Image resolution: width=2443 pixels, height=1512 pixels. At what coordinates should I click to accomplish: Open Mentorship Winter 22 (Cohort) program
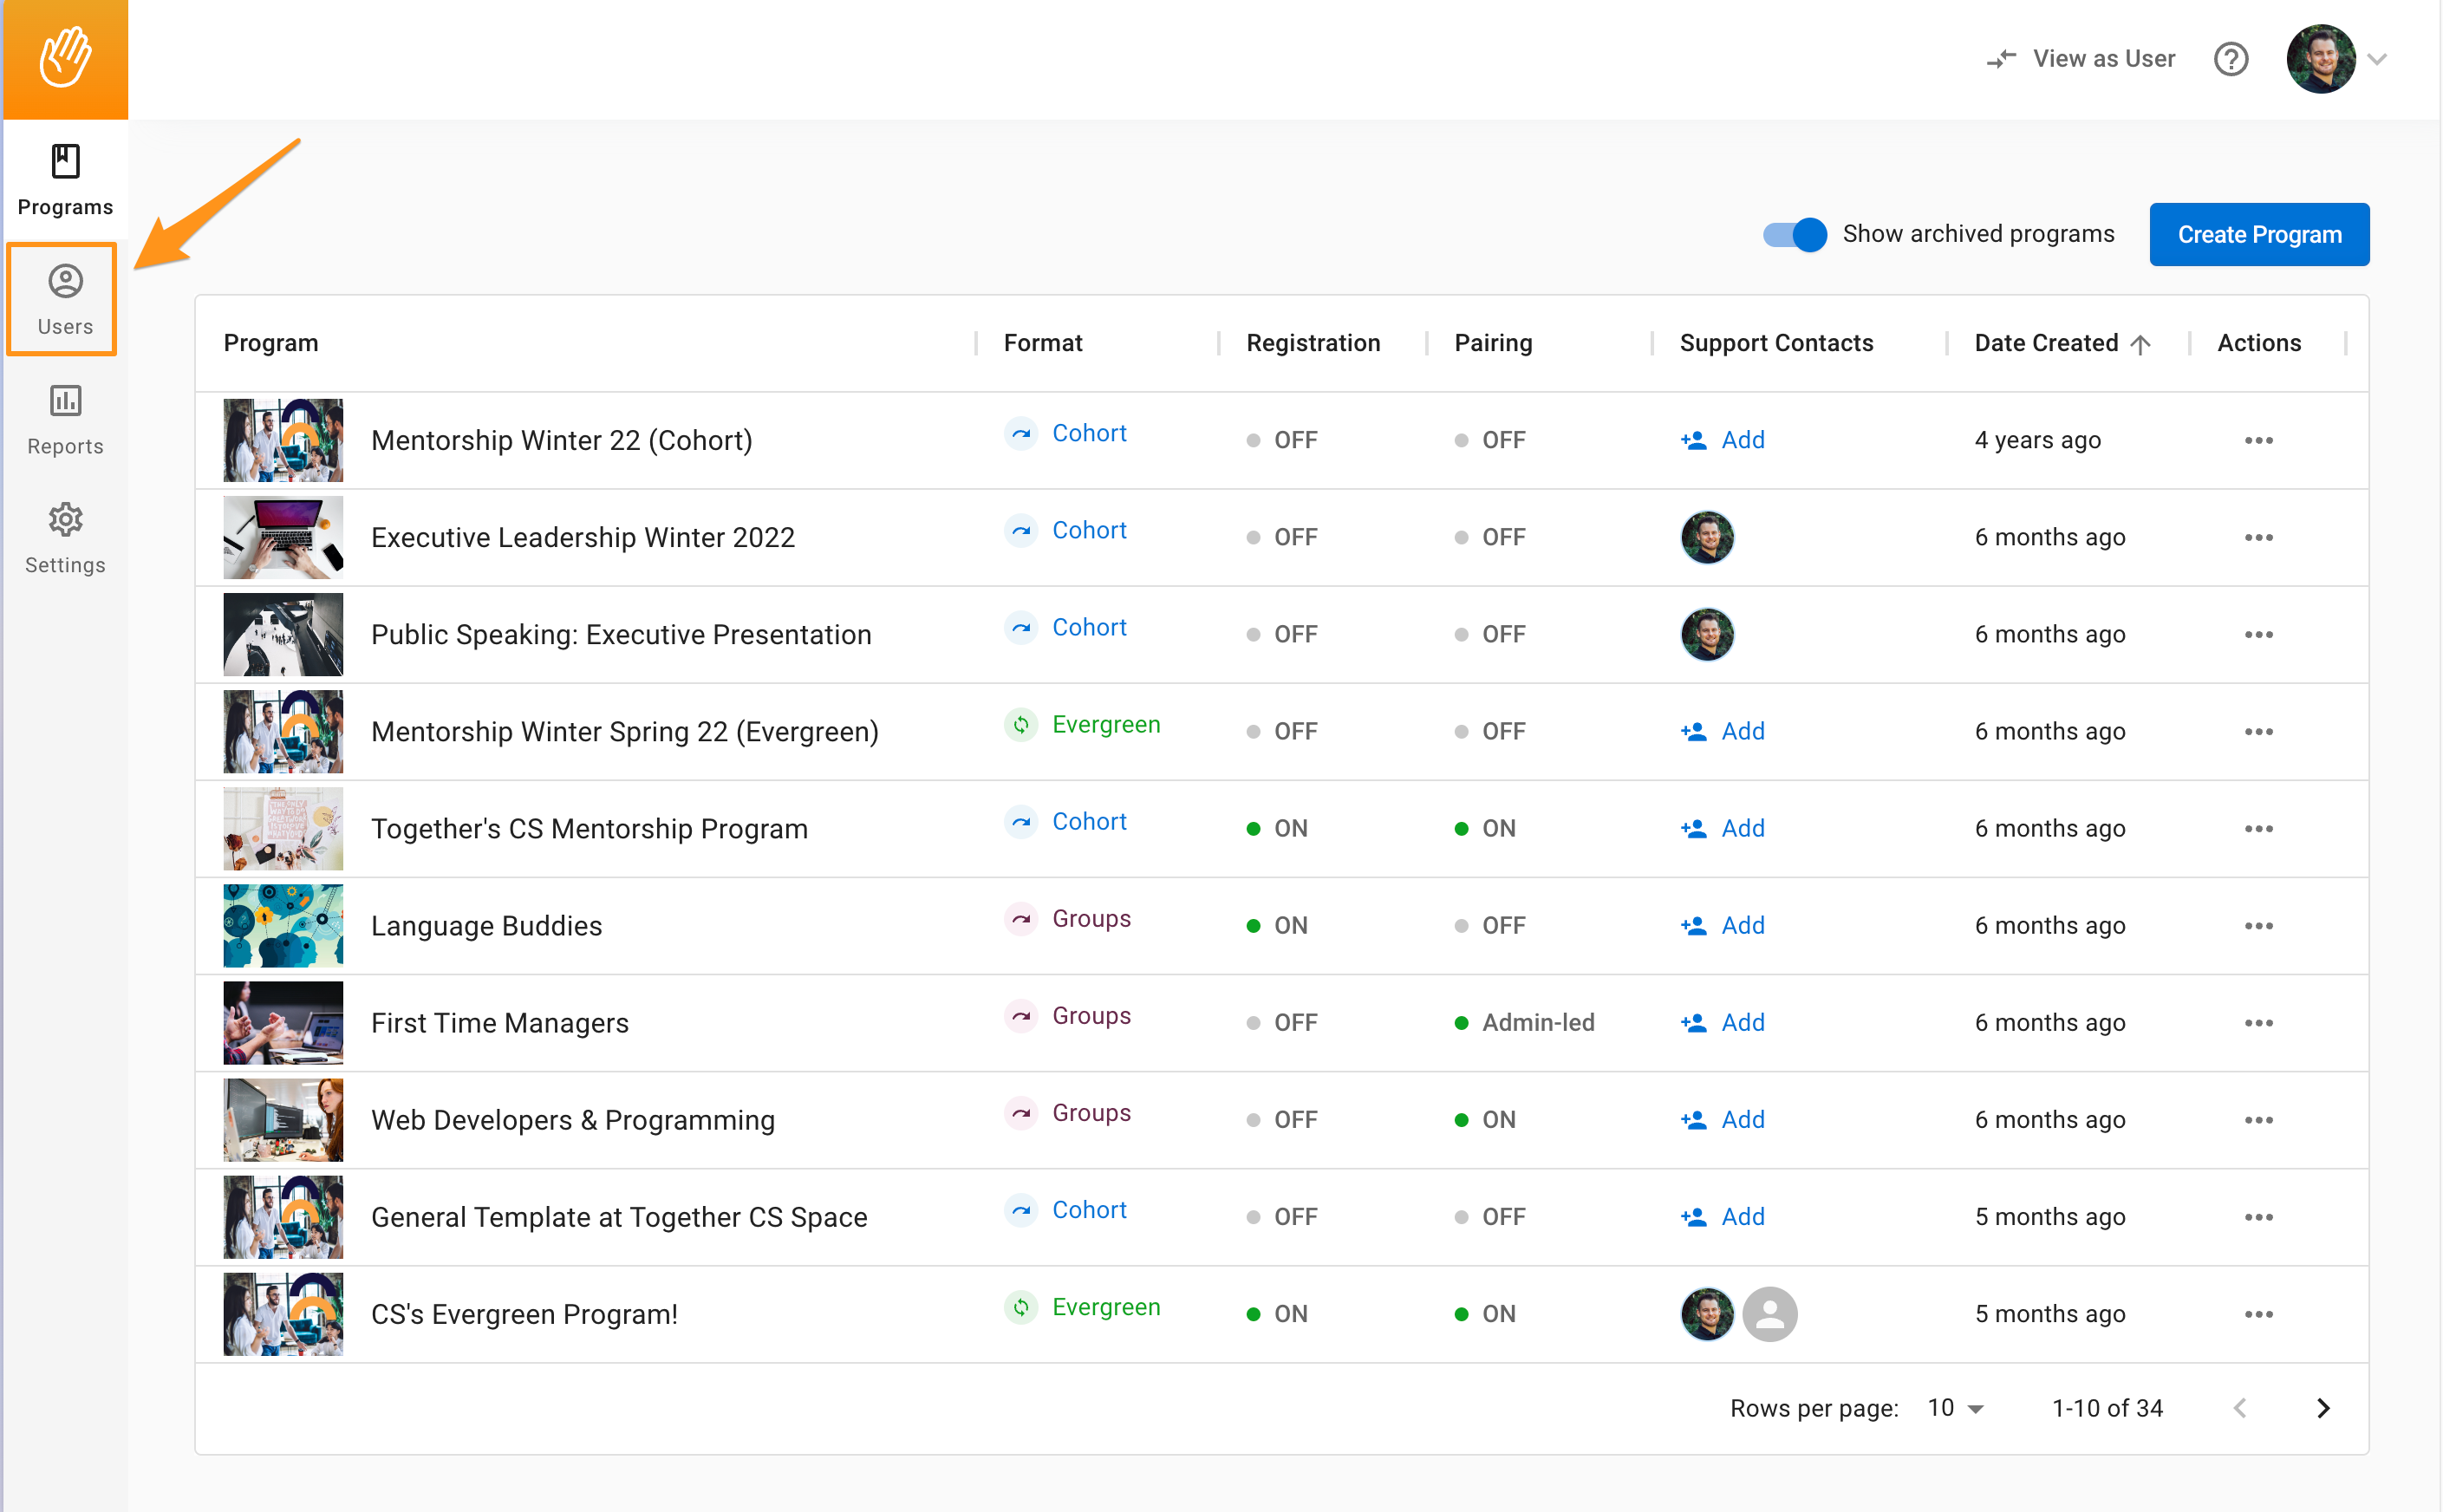(x=561, y=440)
